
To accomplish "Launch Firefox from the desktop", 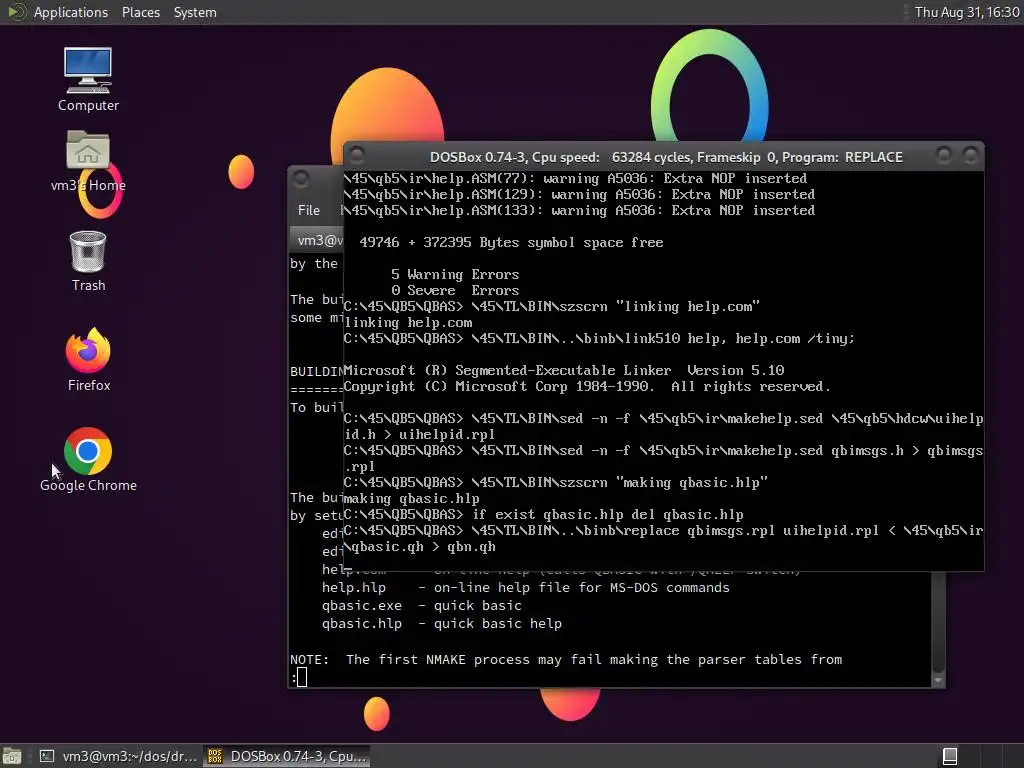I will pos(88,360).
